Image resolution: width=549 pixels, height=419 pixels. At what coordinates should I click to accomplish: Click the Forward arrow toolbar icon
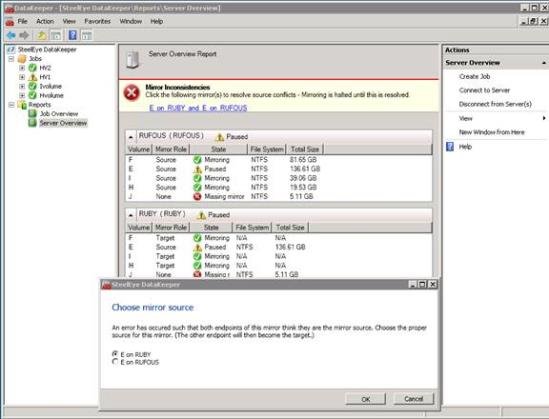[24, 35]
